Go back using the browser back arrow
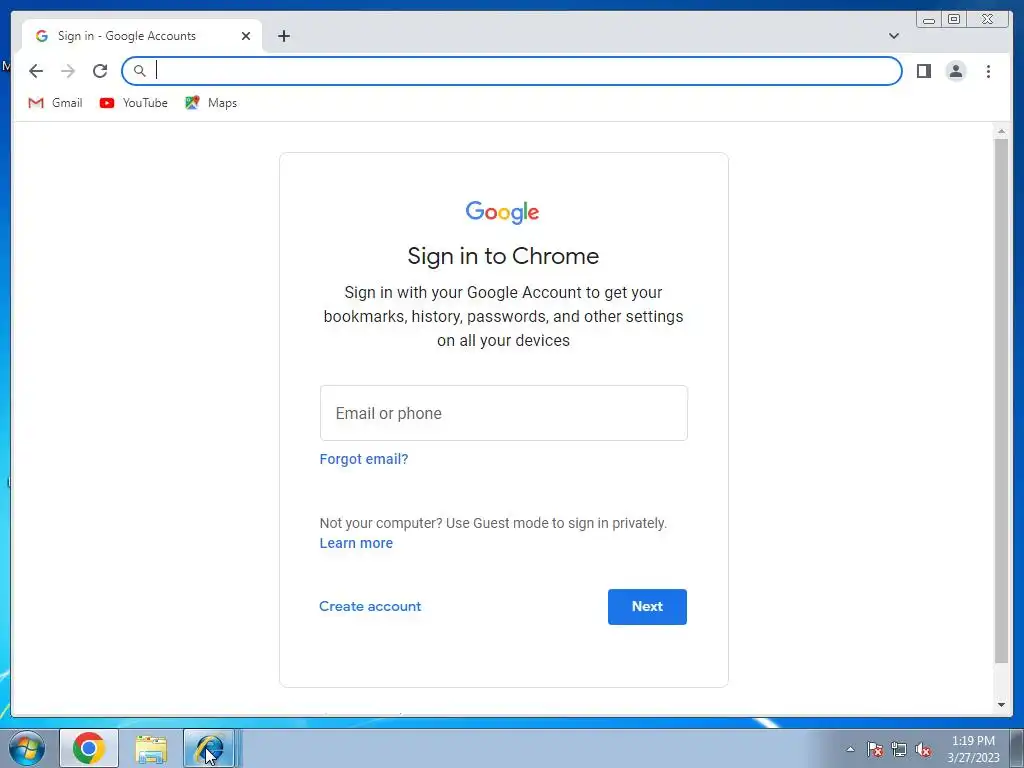This screenshot has width=1024, height=768. (36, 71)
